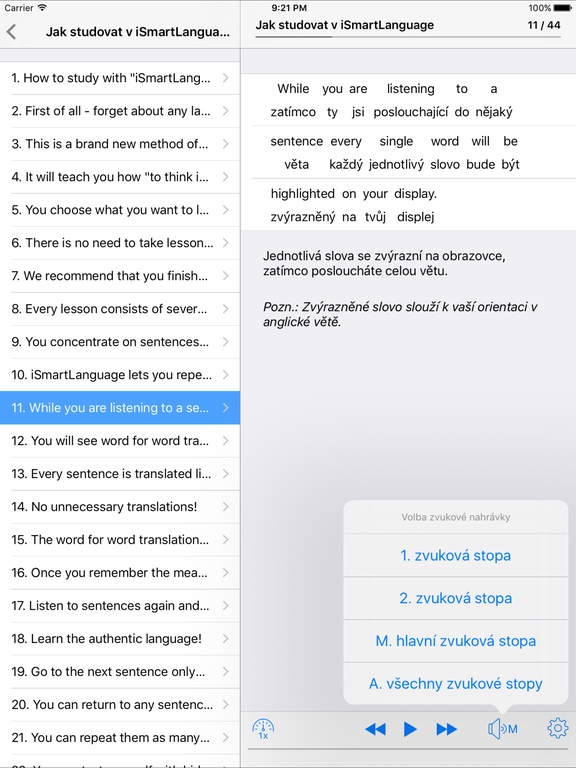Tap the word "listening" in sentence
The image size is (576, 768).
coord(410,89)
